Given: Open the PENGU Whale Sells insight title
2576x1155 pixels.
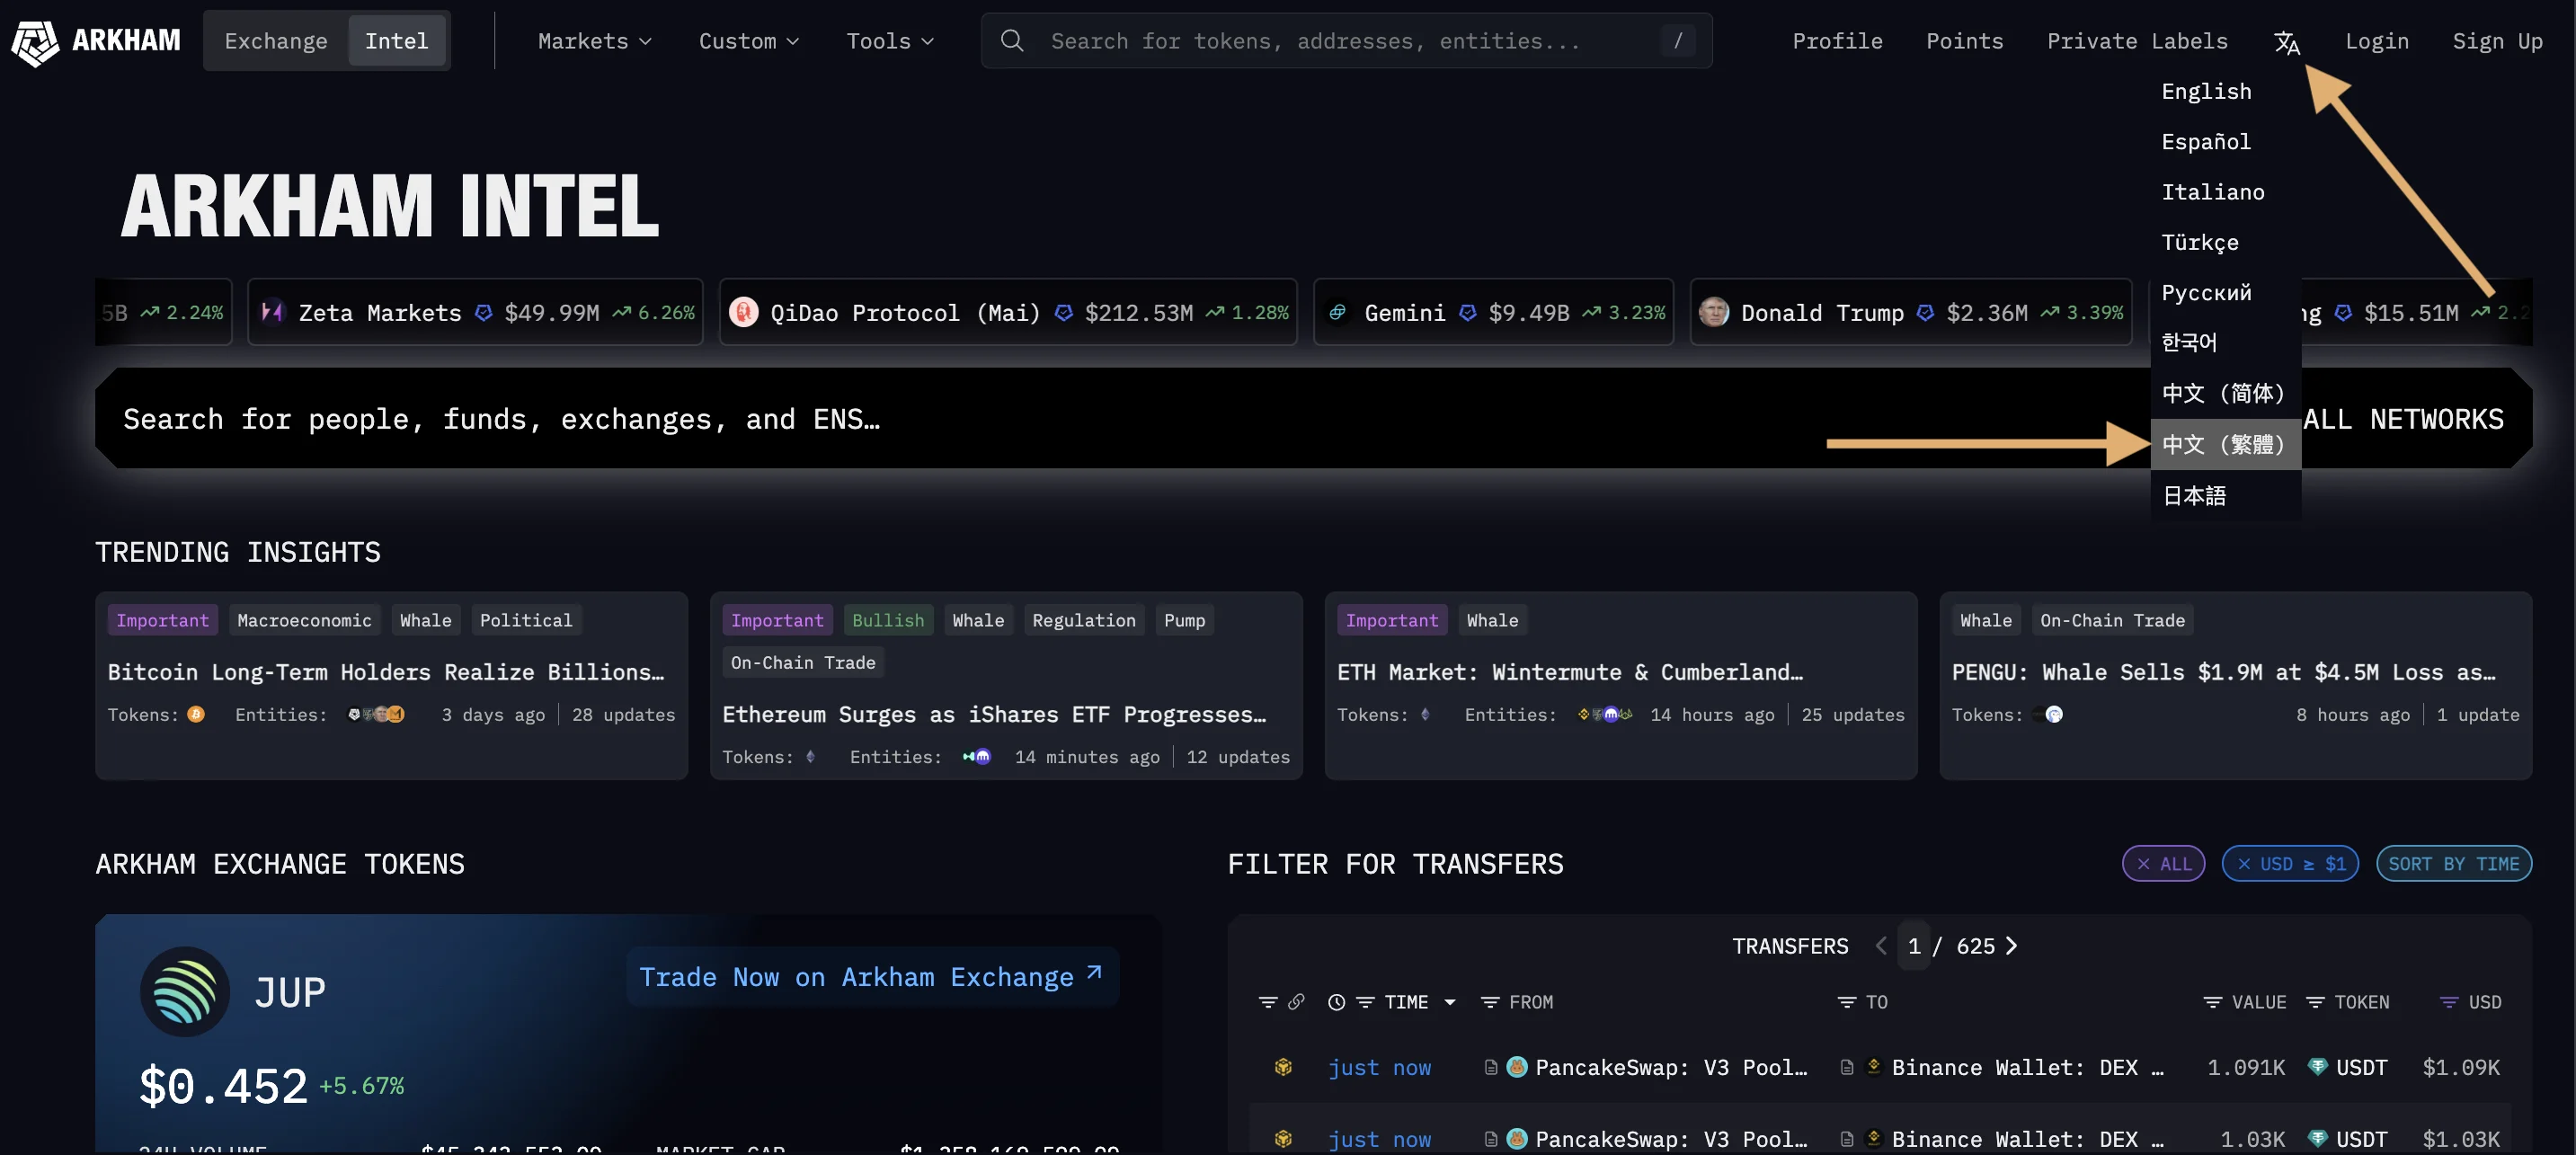Looking at the screenshot, I should [2223, 672].
